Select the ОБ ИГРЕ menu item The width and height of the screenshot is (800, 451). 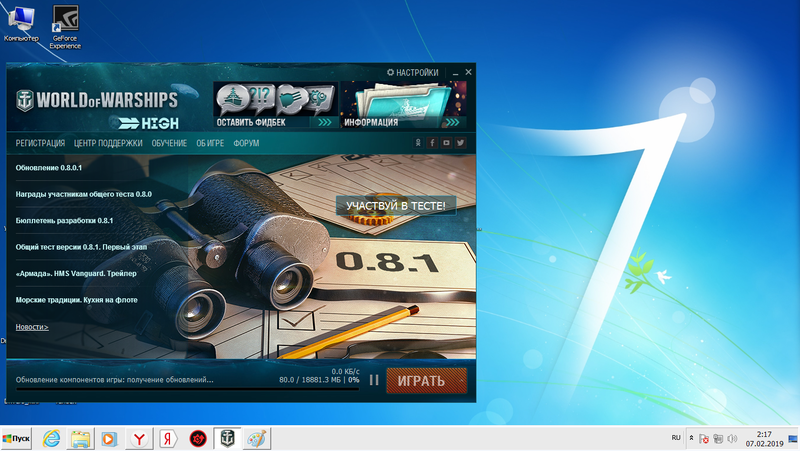tap(210, 143)
